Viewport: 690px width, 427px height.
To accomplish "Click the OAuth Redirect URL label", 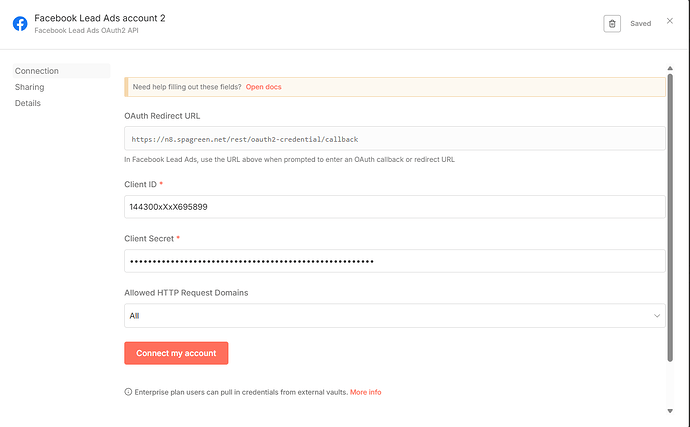I will (162, 116).
